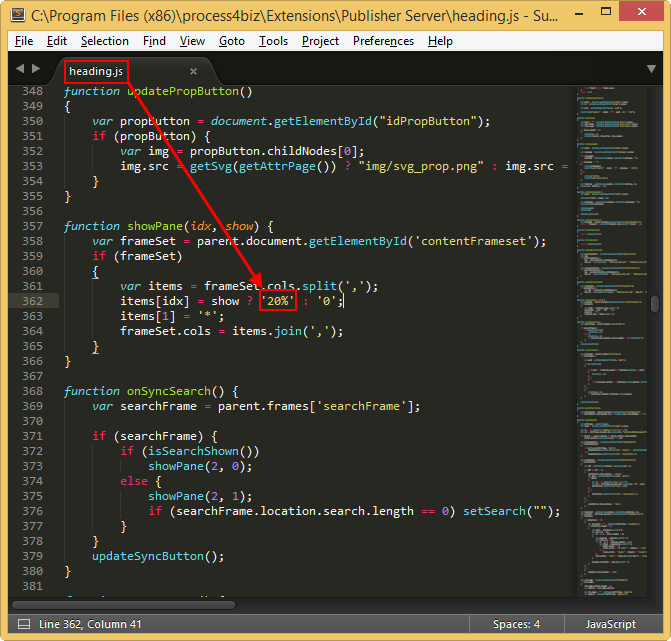Click 'contentFrameset' string literal
The image size is (671, 641).
click(x=474, y=241)
